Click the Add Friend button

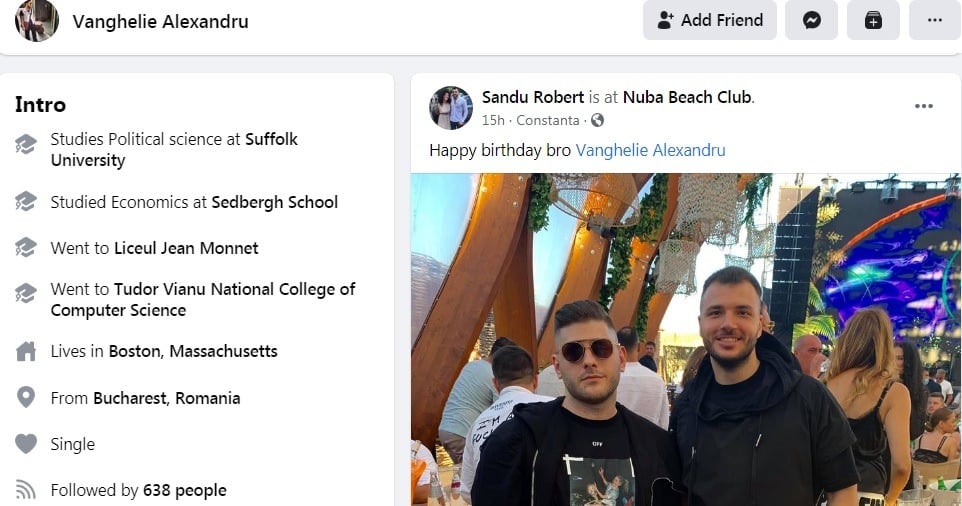(710, 20)
